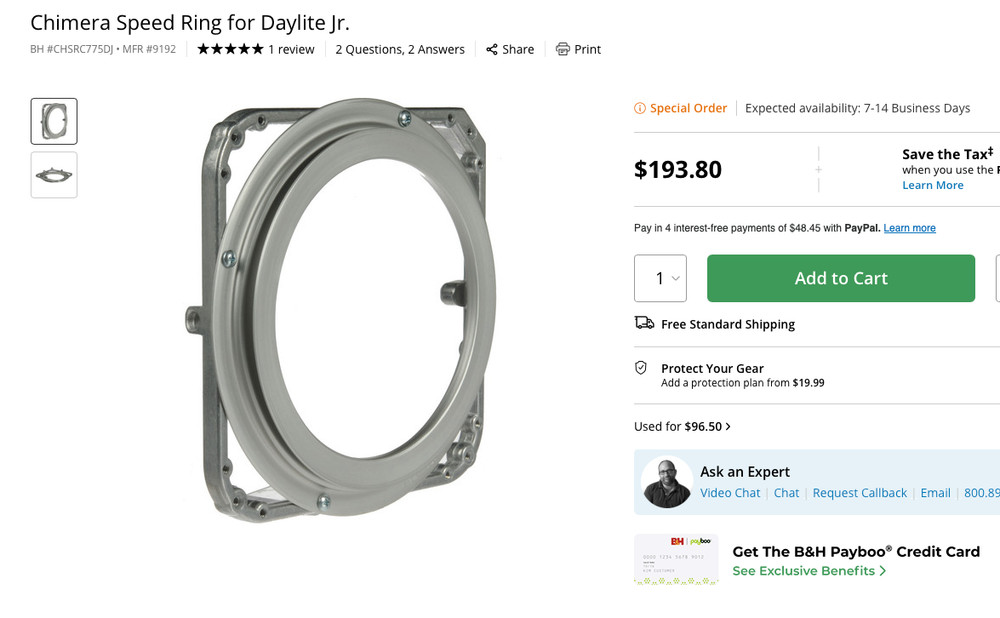Click the Protect Your Gear shield icon

tap(641, 367)
